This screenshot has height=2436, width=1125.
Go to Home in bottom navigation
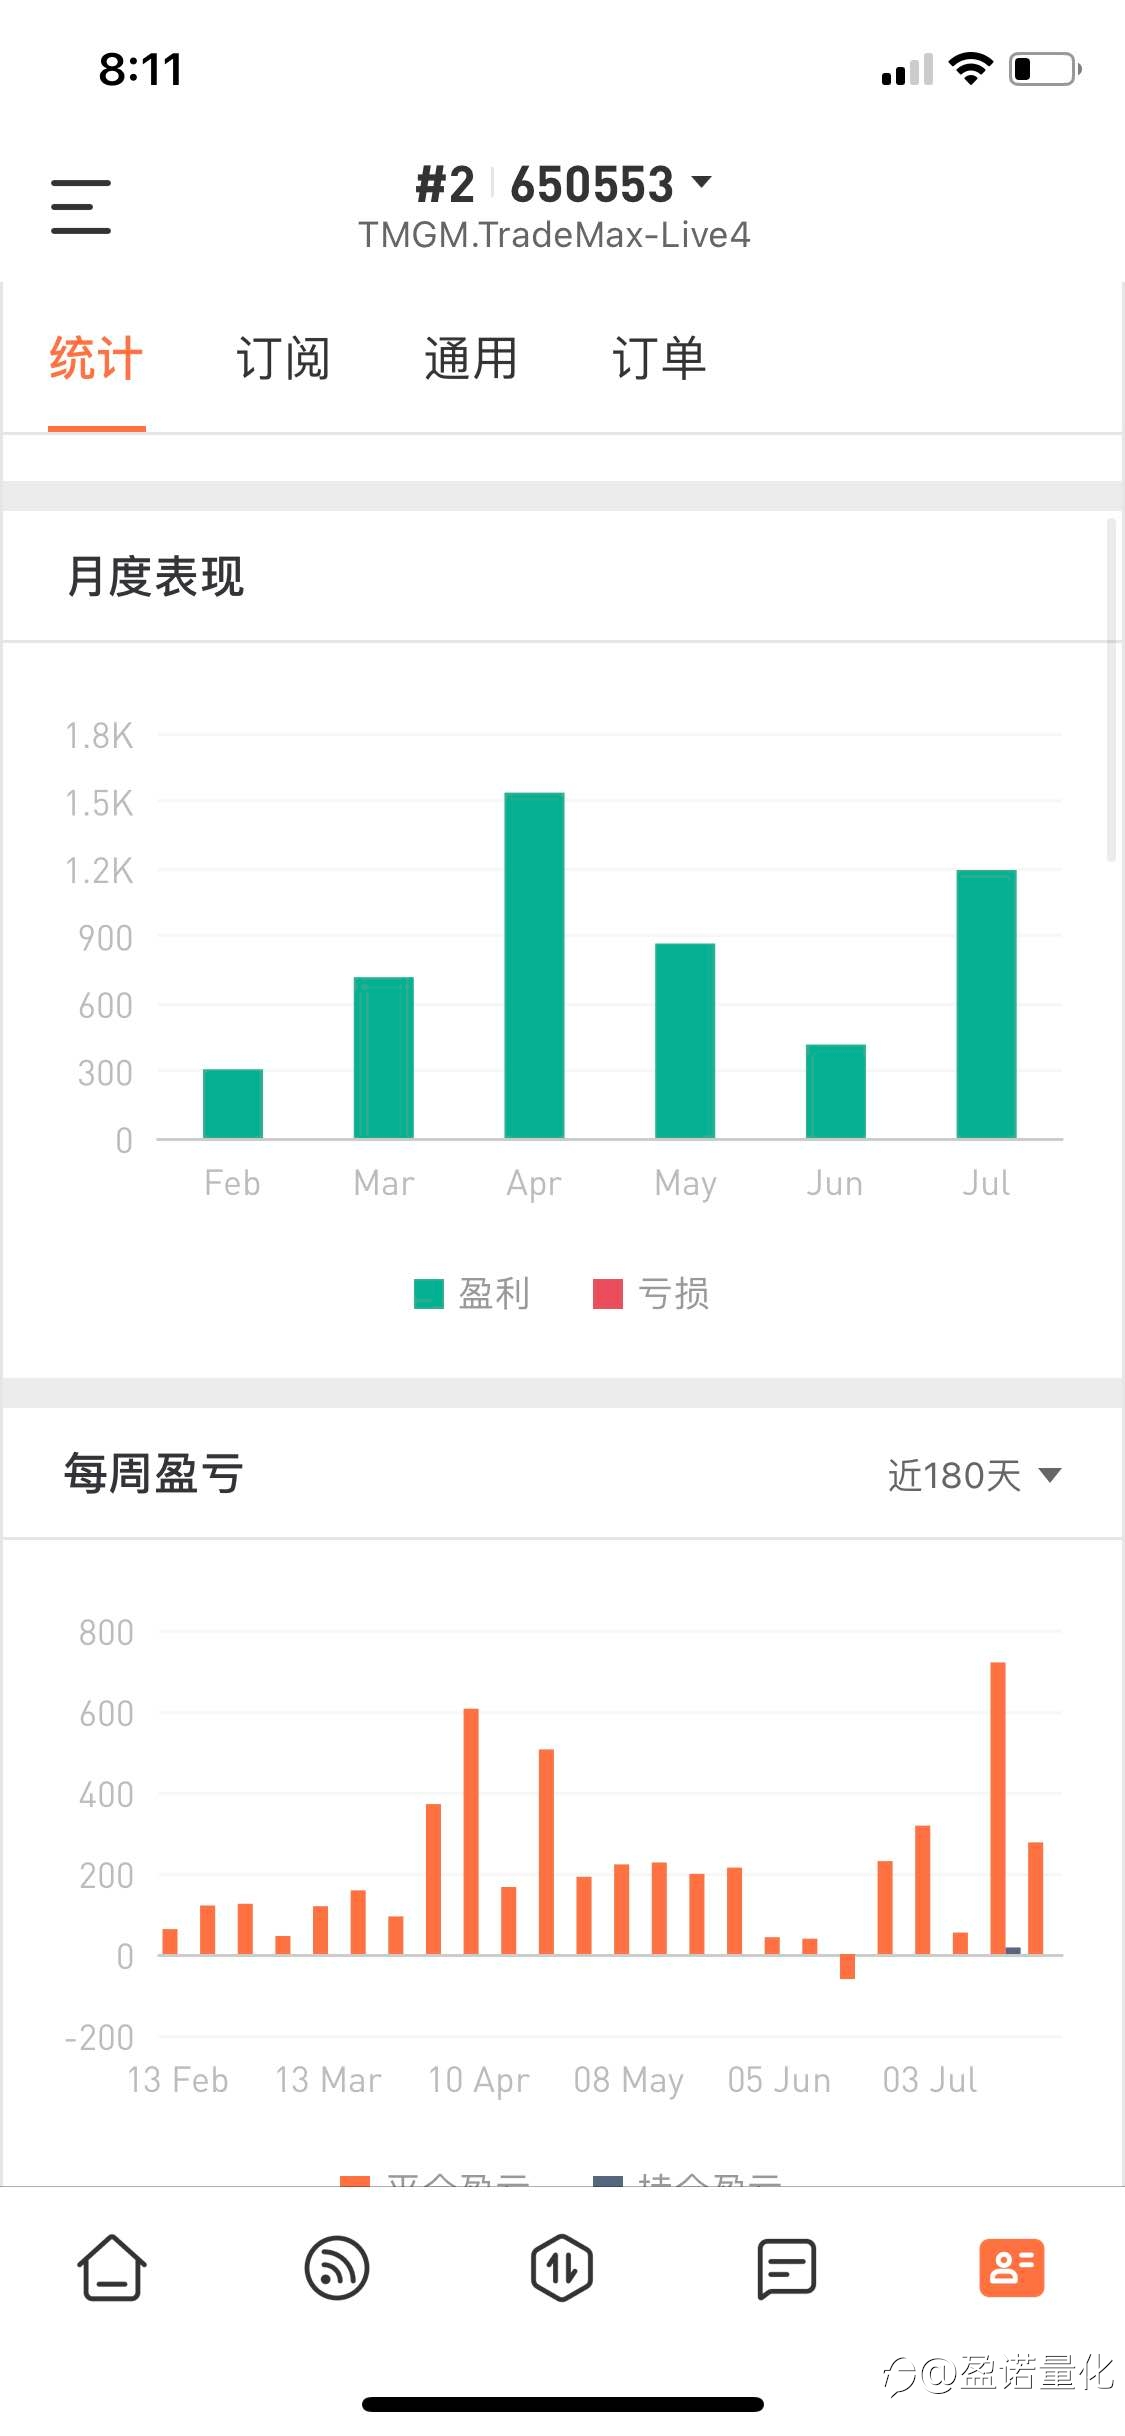click(x=112, y=2267)
